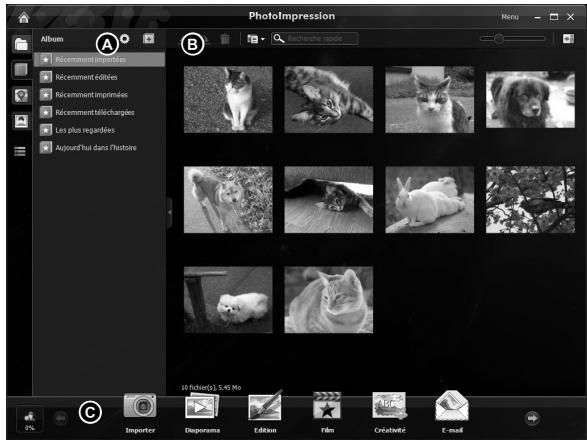The image size is (587, 440).
Task: Select the dark fluffy dog photo
Action: tap(530, 100)
